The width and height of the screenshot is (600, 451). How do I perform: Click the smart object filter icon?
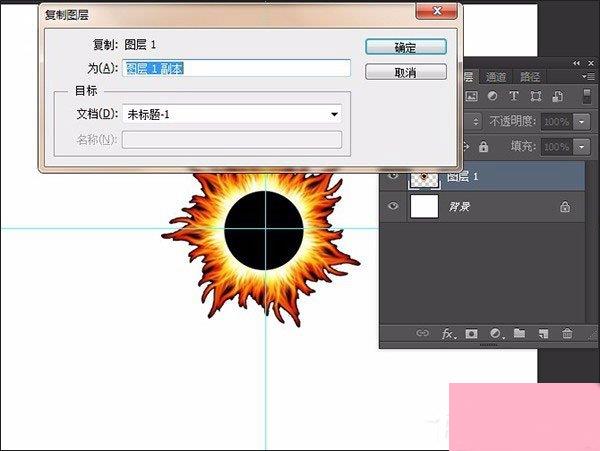(557, 96)
